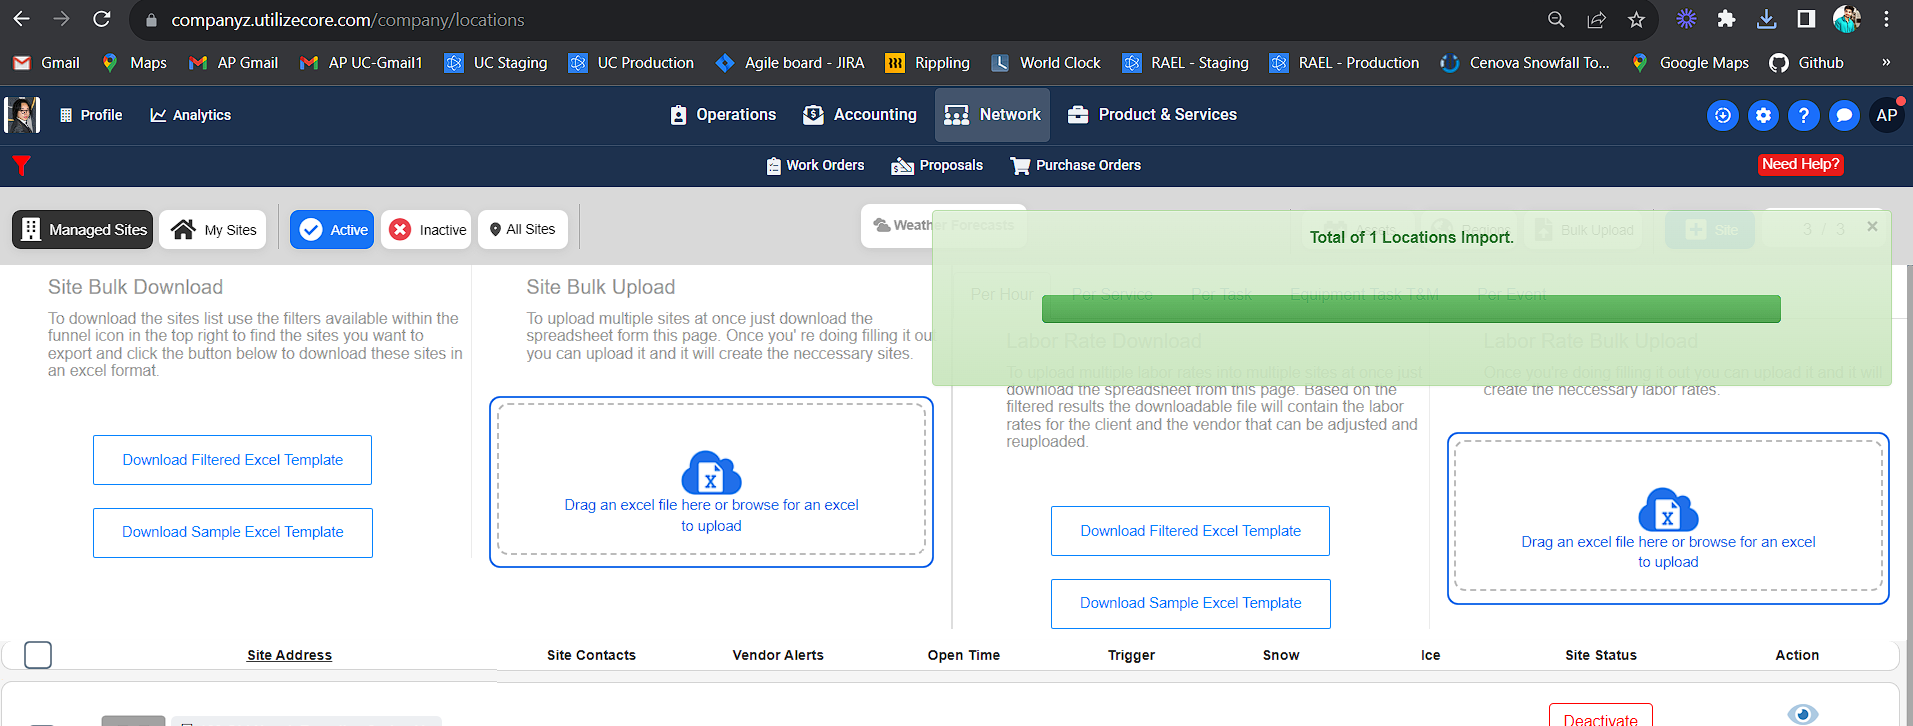Click the red filter funnel icon

(21, 165)
